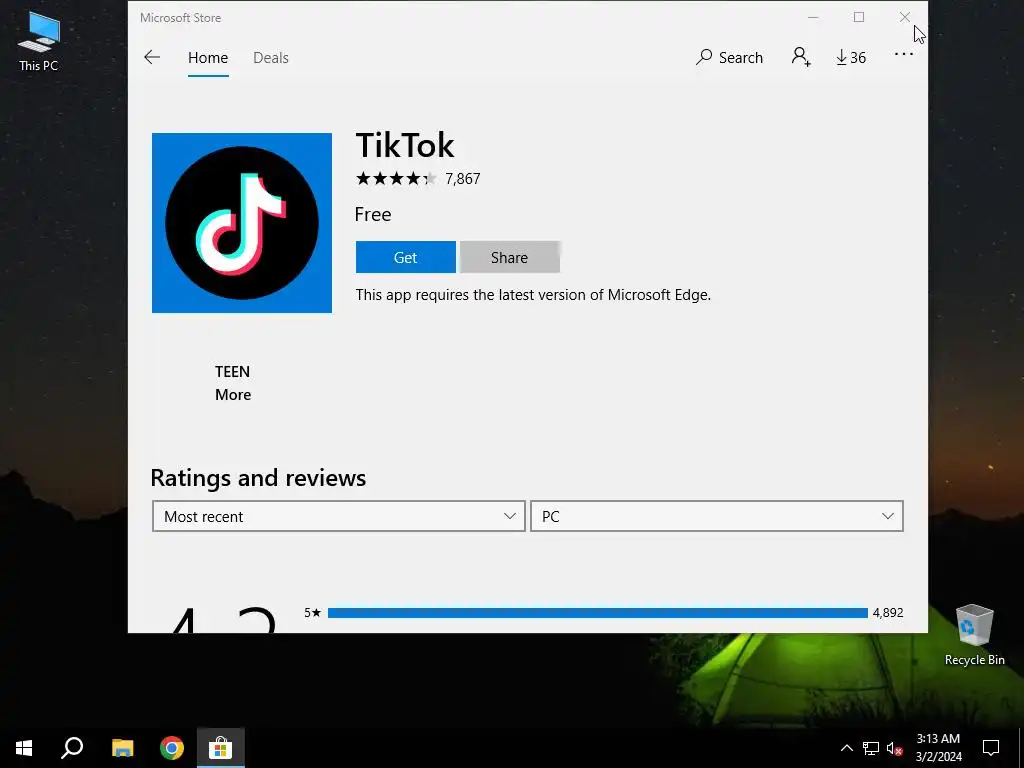The image size is (1024, 768).
Task: Minimize the Microsoft Store window
Action: click(x=813, y=18)
